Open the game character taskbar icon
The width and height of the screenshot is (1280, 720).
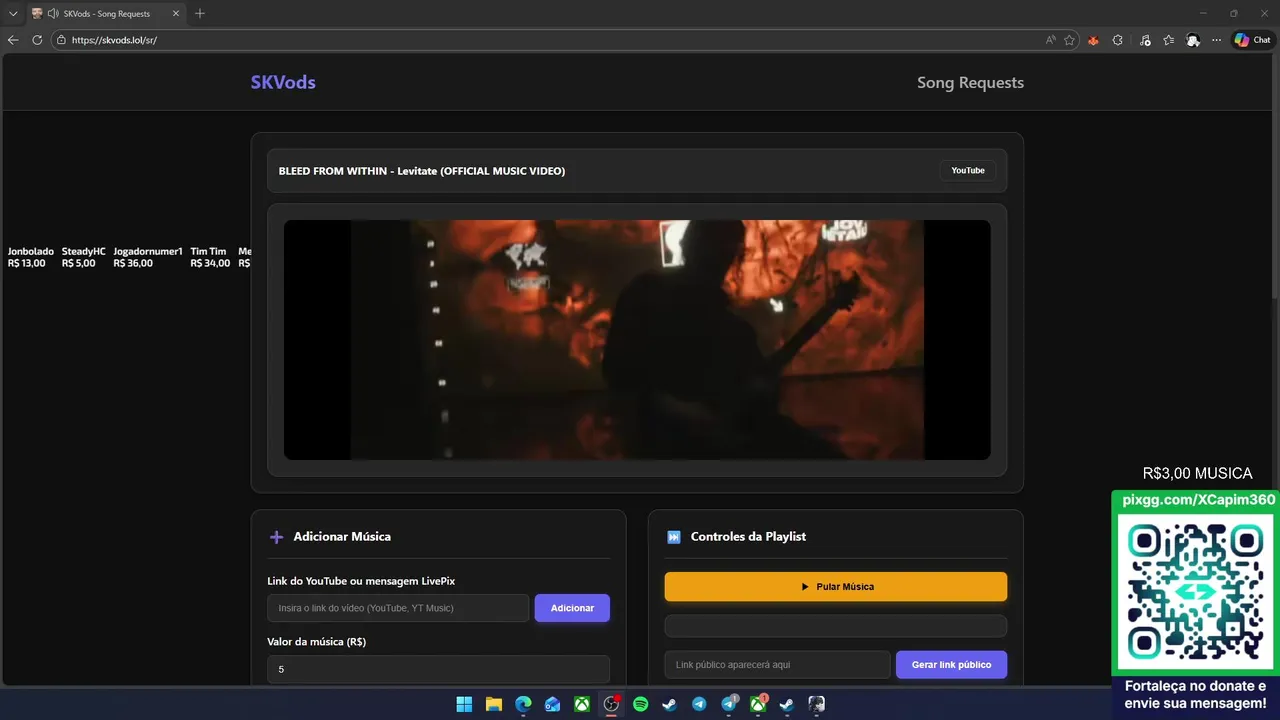click(x=817, y=704)
